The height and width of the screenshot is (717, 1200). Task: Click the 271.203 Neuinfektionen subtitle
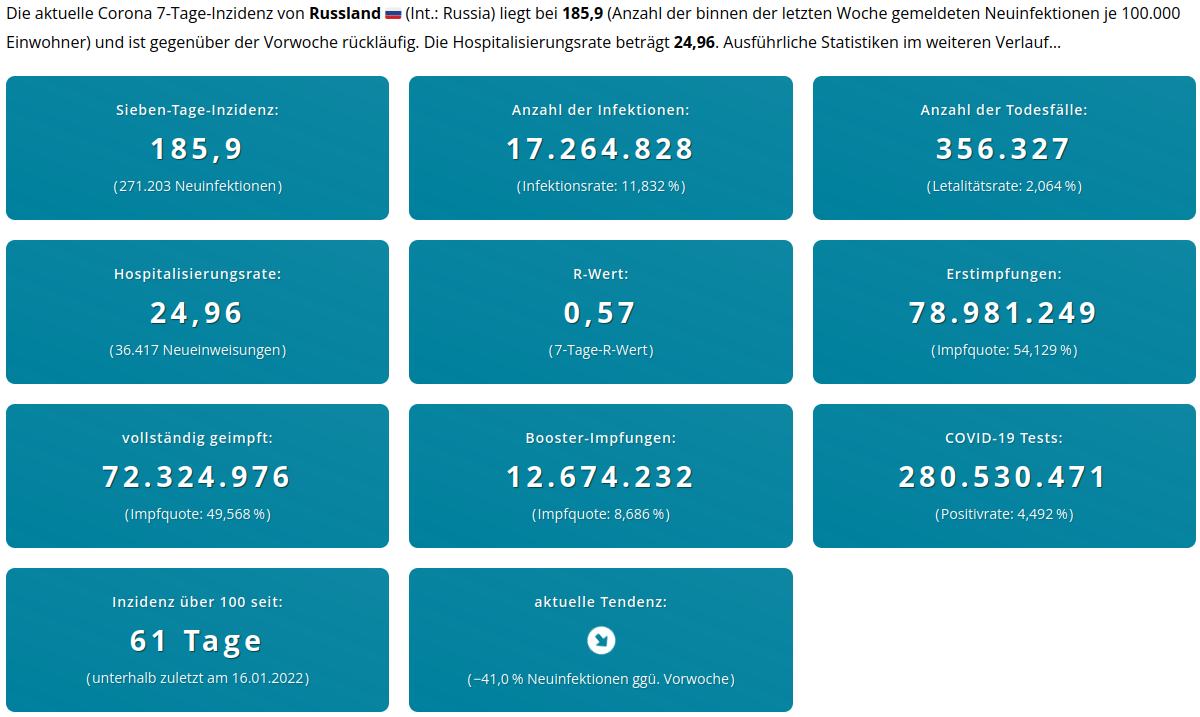coord(197,186)
